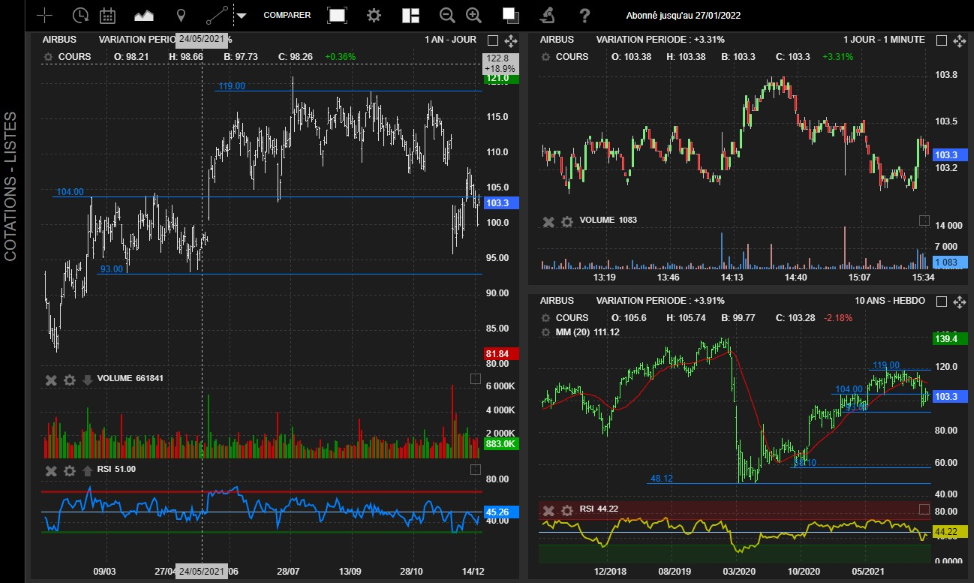Move the VOLUME 661841 indicator down

(87, 380)
